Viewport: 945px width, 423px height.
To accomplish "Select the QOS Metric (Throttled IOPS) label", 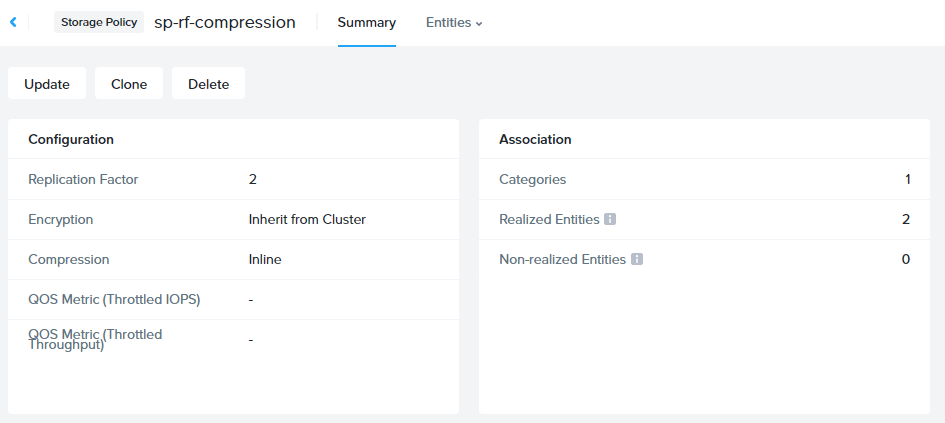I will tap(114, 299).
